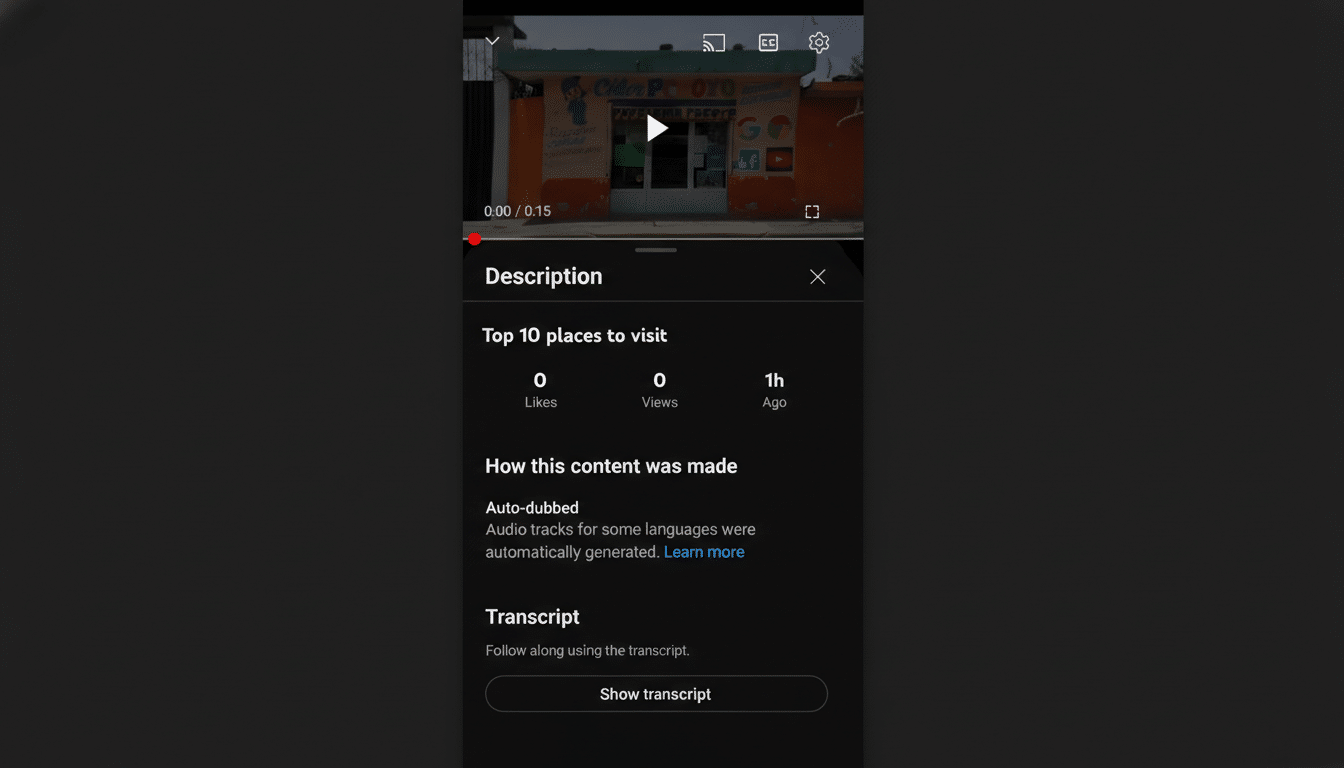Open the Cast to device icon
1344x768 pixels.
pyautogui.click(x=713, y=42)
